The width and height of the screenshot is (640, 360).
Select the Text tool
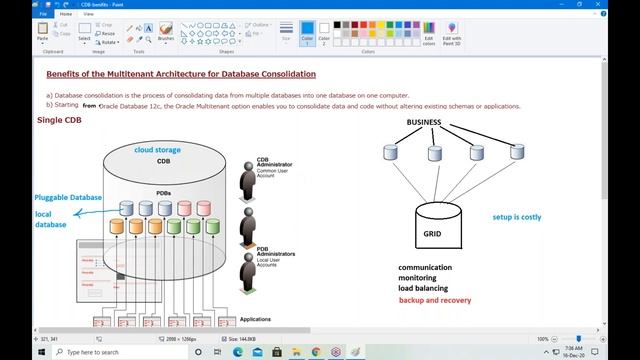click(149, 28)
